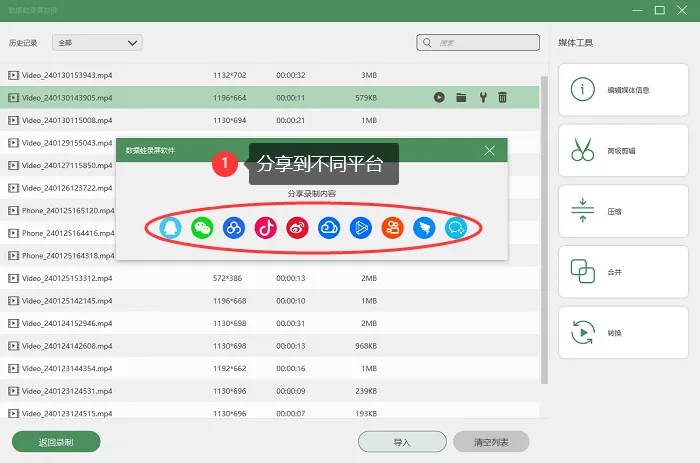The height and width of the screenshot is (463, 700).
Task: Click the 导入 import button
Action: click(402, 442)
